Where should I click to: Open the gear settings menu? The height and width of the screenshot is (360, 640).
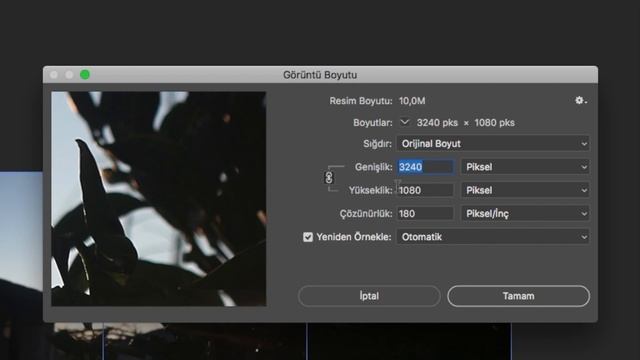[x=581, y=100]
